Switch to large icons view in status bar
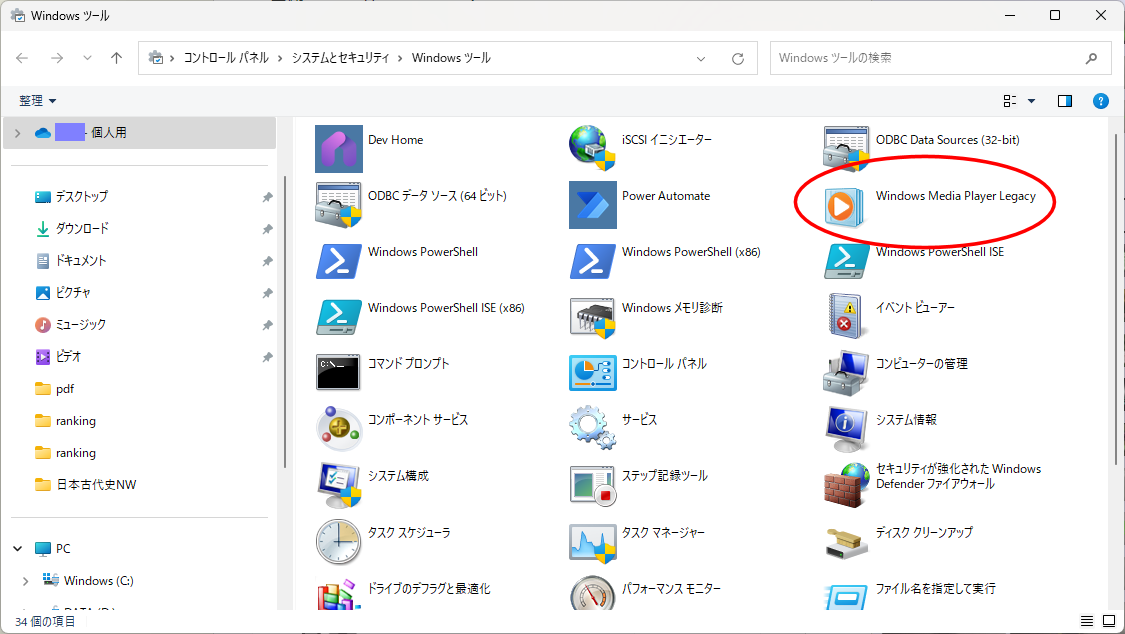This screenshot has height=634, width=1125. coord(1108,621)
